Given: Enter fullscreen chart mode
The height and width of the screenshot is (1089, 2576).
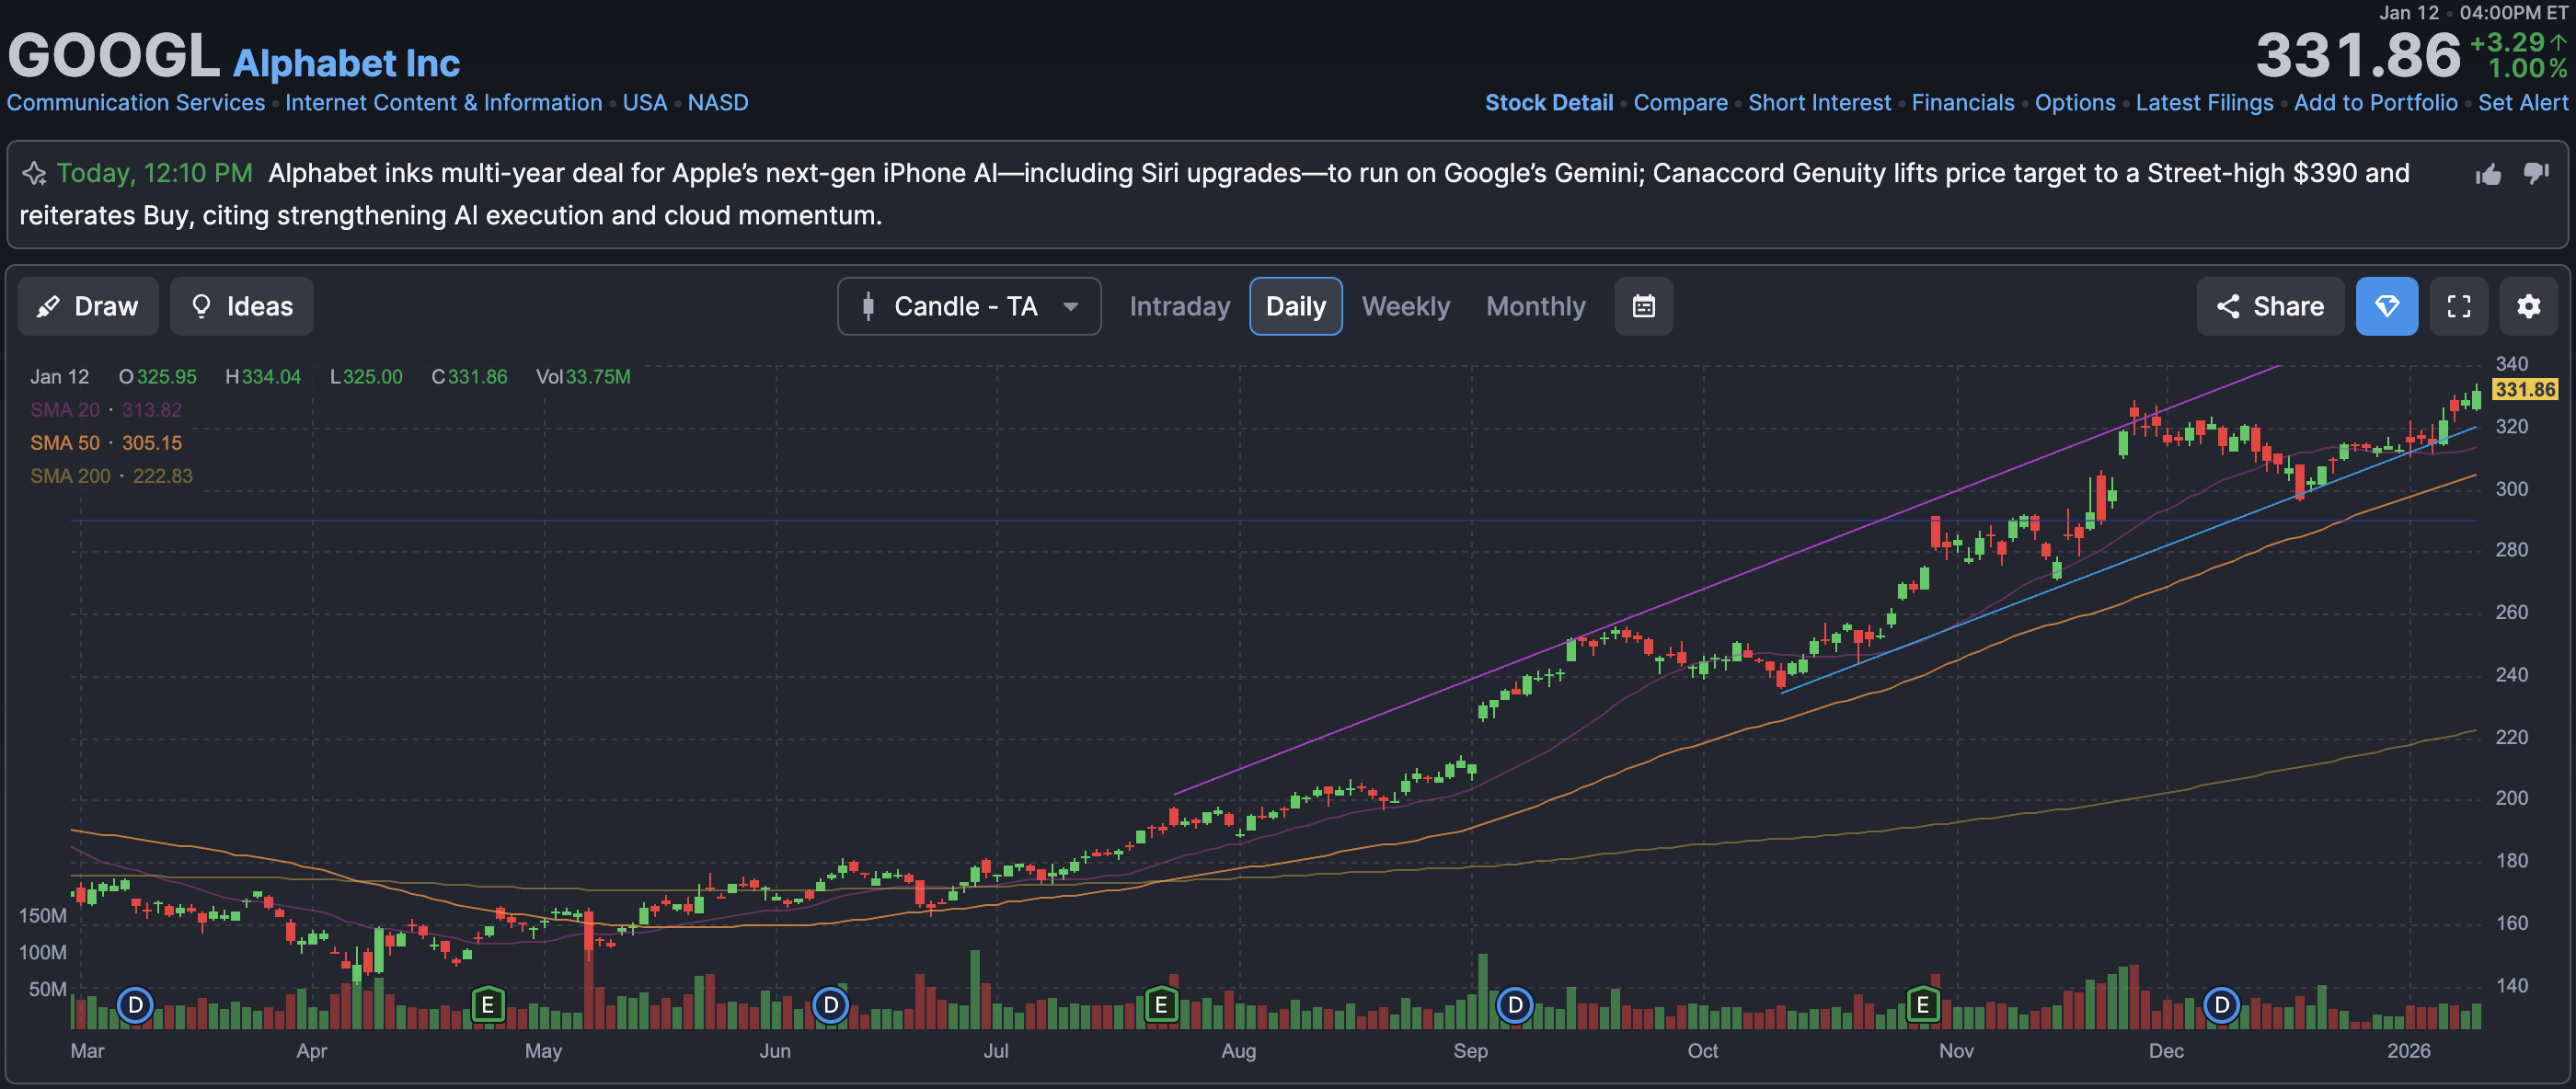Looking at the screenshot, I should 2458,306.
